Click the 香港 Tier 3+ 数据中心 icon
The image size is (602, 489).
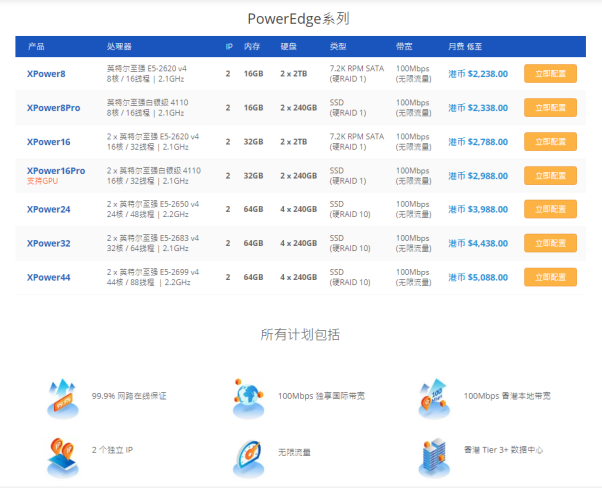(x=435, y=453)
